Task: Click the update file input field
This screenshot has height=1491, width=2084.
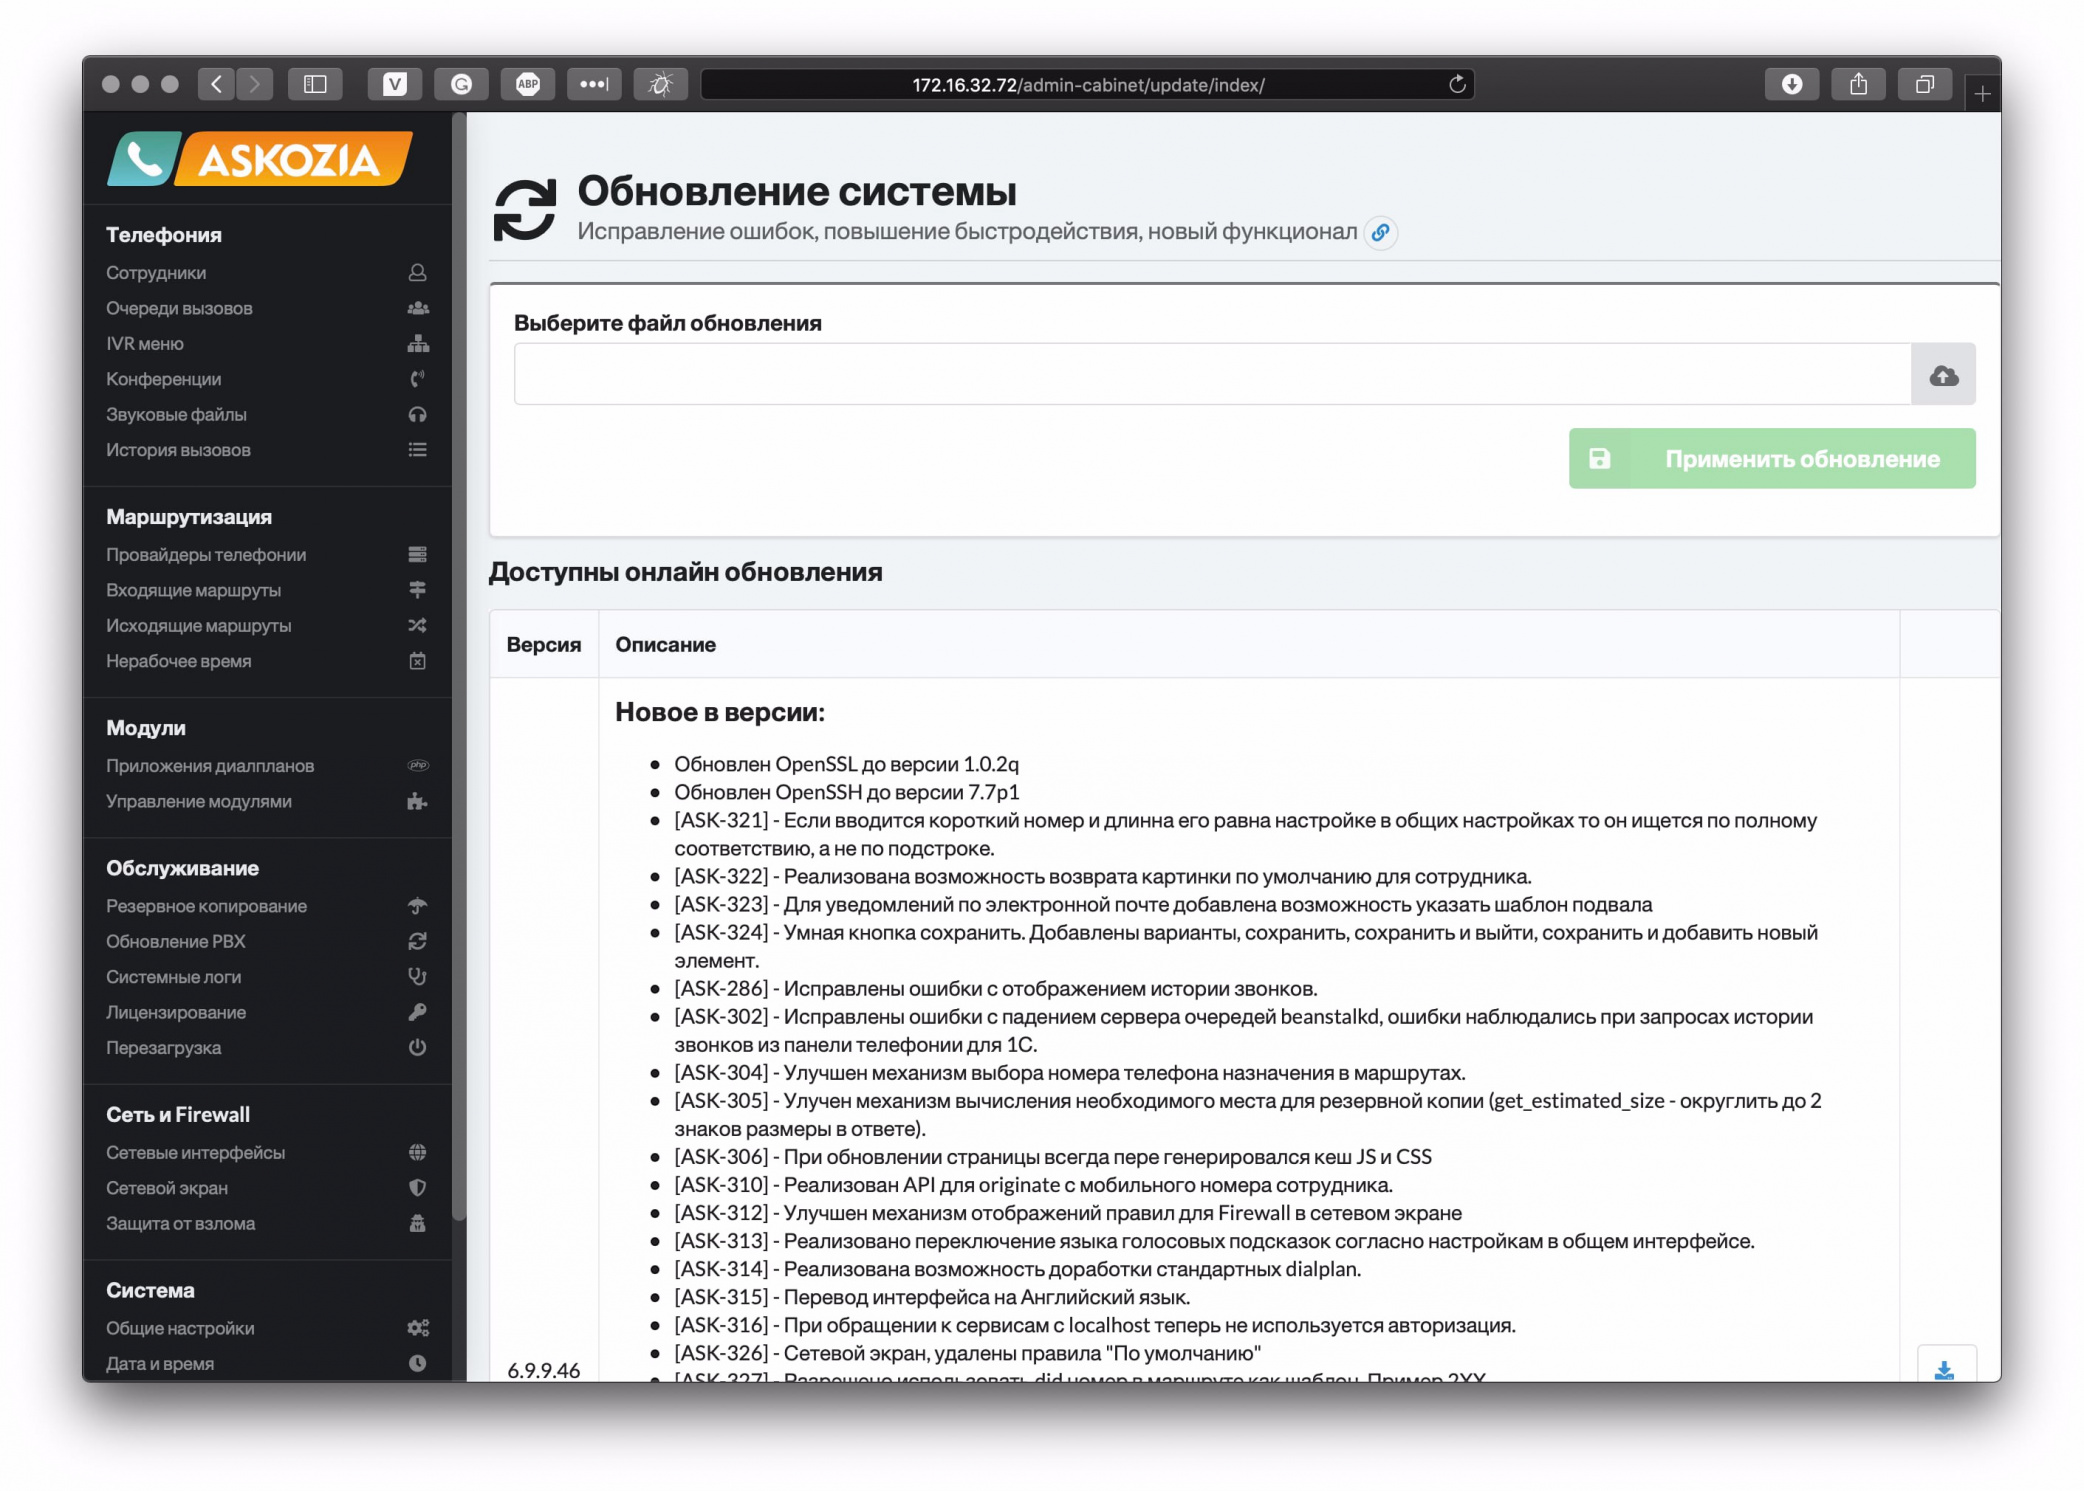Action: [x=1211, y=375]
